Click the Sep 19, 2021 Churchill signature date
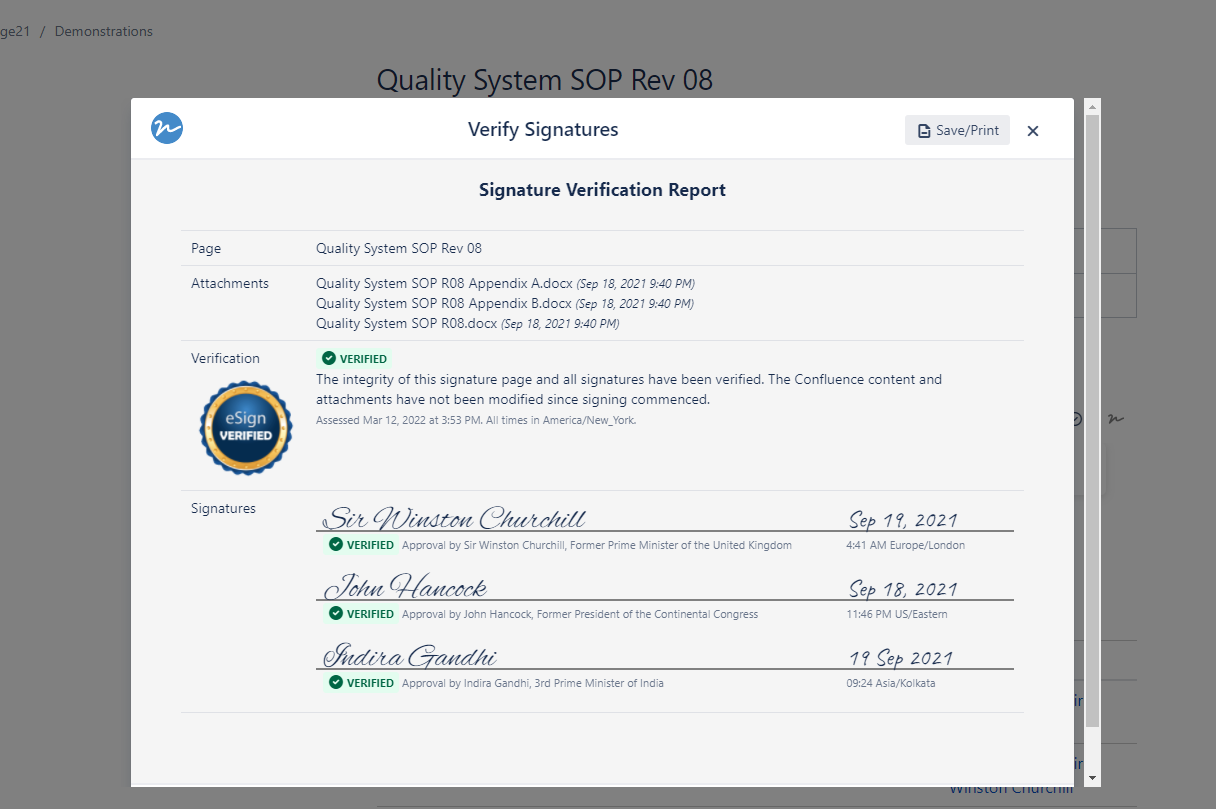1216x809 pixels. coord(903,520)
